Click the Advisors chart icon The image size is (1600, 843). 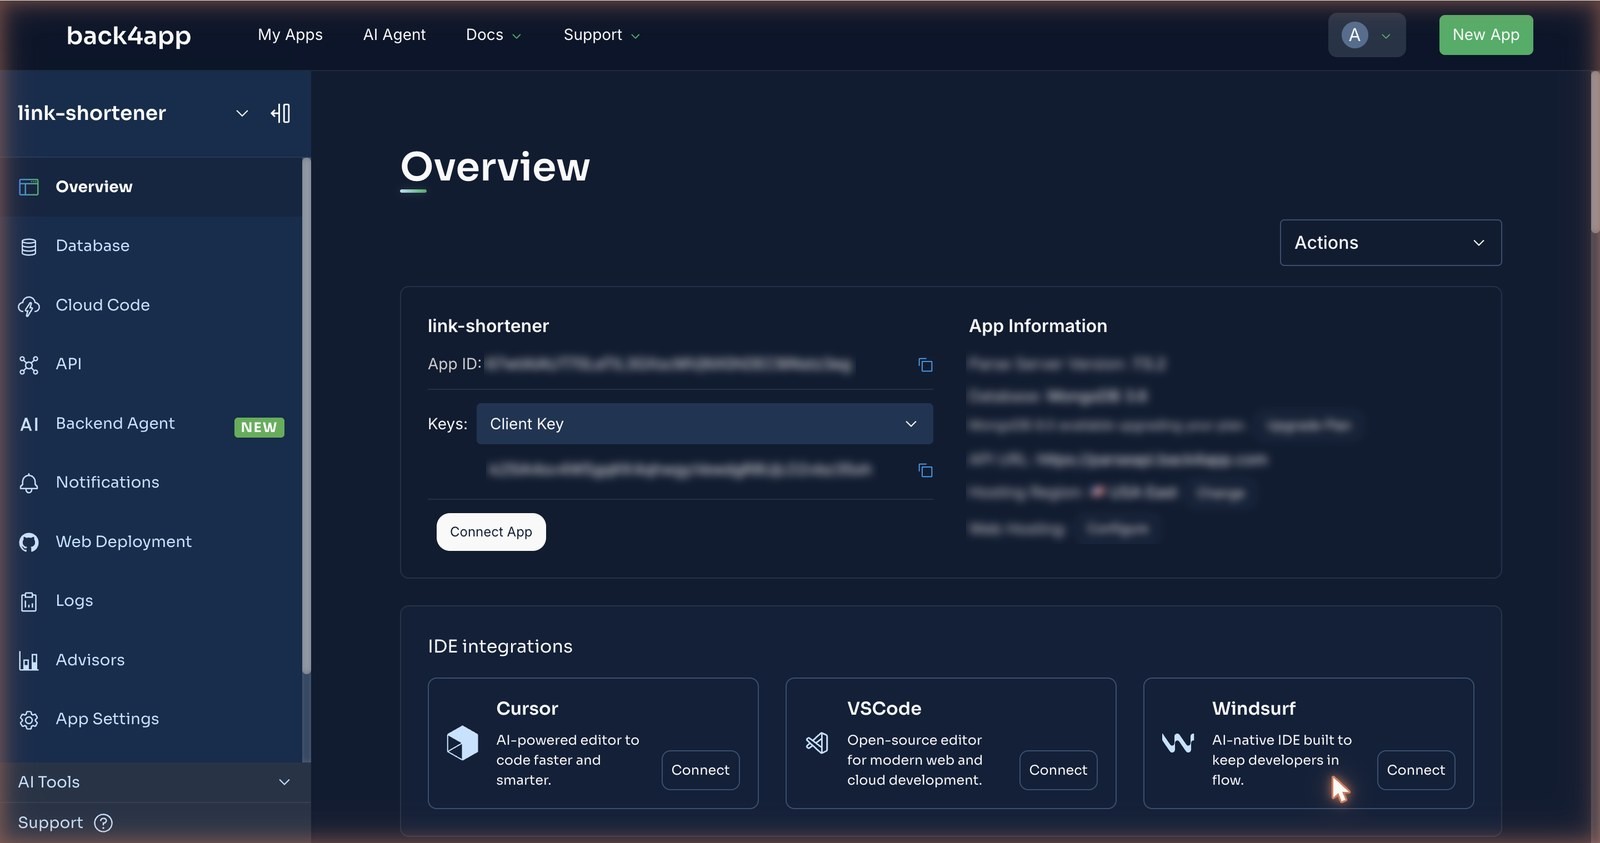pyautogui.click(x=29, y=660)
